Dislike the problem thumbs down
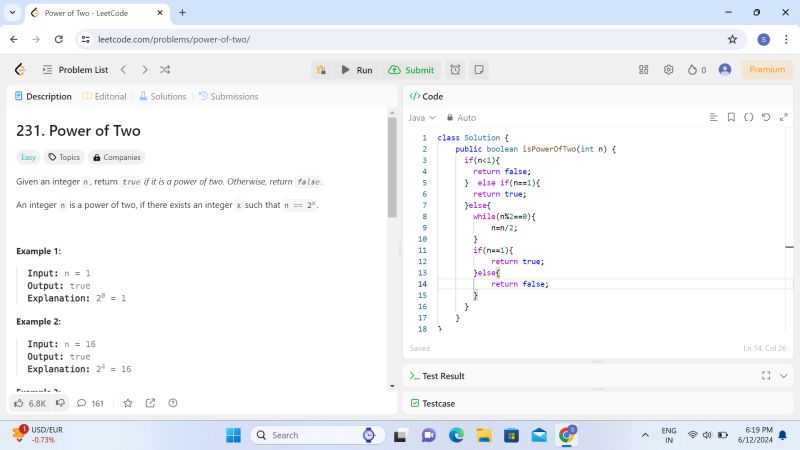800x450 pixels. [60, 403]
